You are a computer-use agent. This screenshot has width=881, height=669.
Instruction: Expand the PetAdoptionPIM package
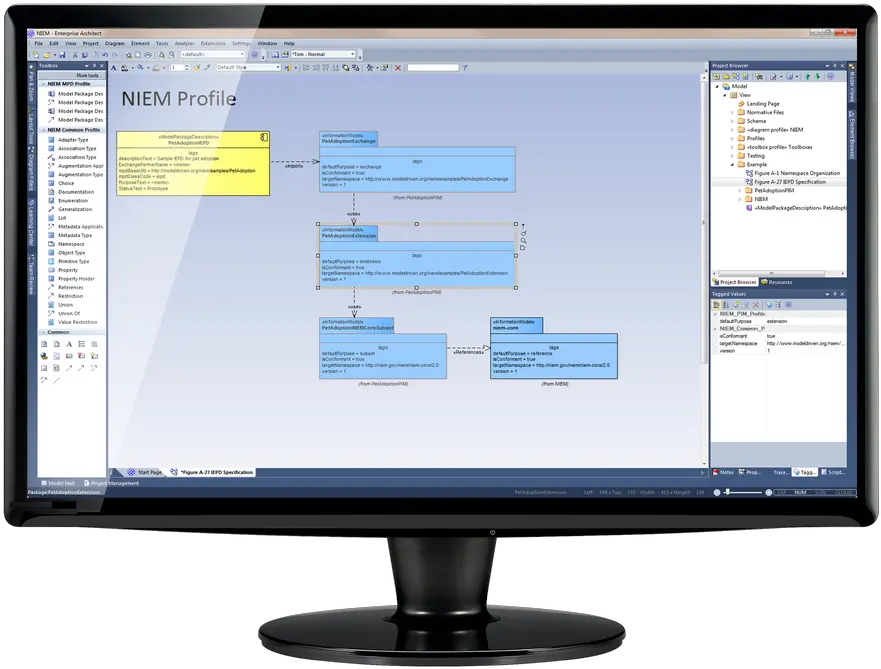pyautogui.click(x=739, y=190)
